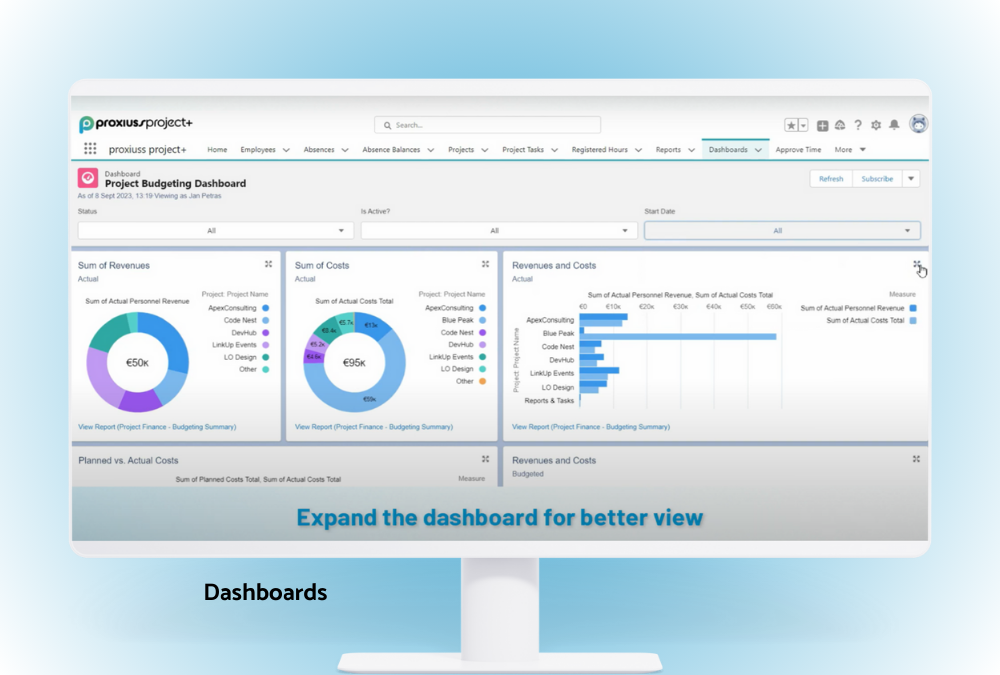Open the notifications bell

[x=894, y=125]
